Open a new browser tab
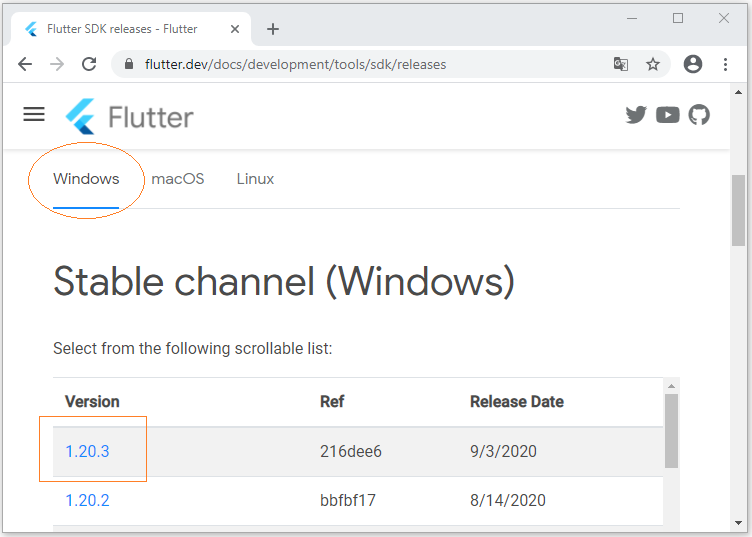 coord(273,29)
